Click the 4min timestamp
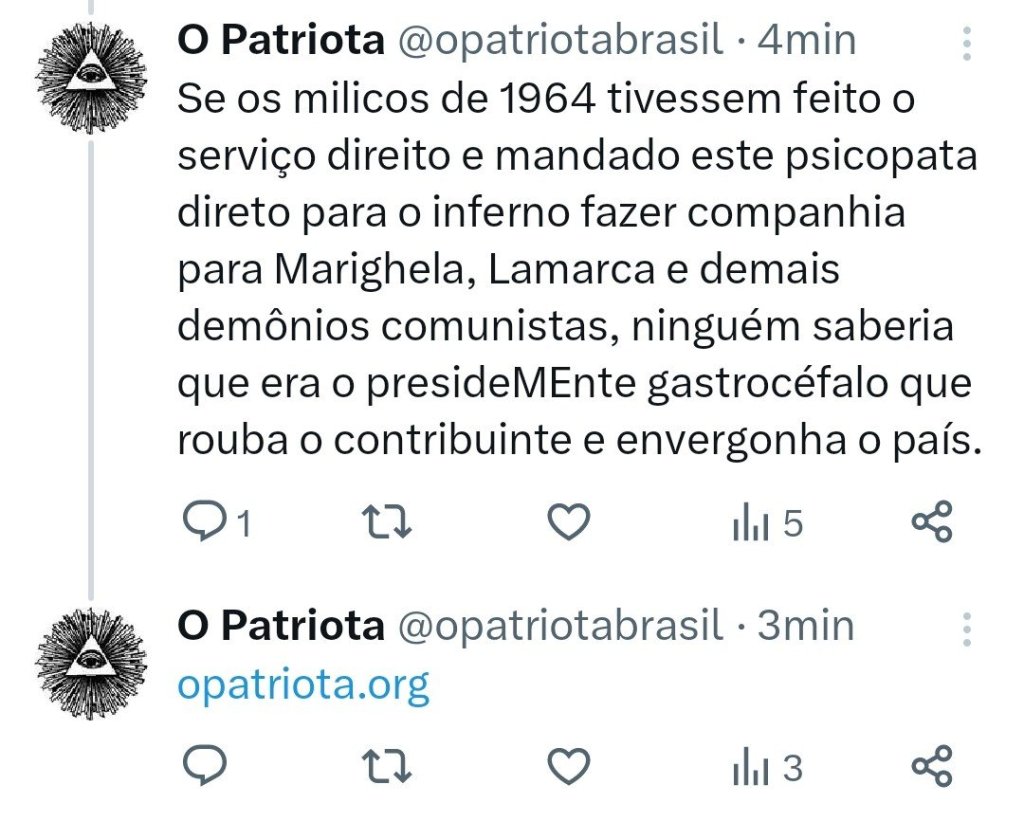Image resolution: width=1024 pixels, height=821 pixels. coord(806,40)
